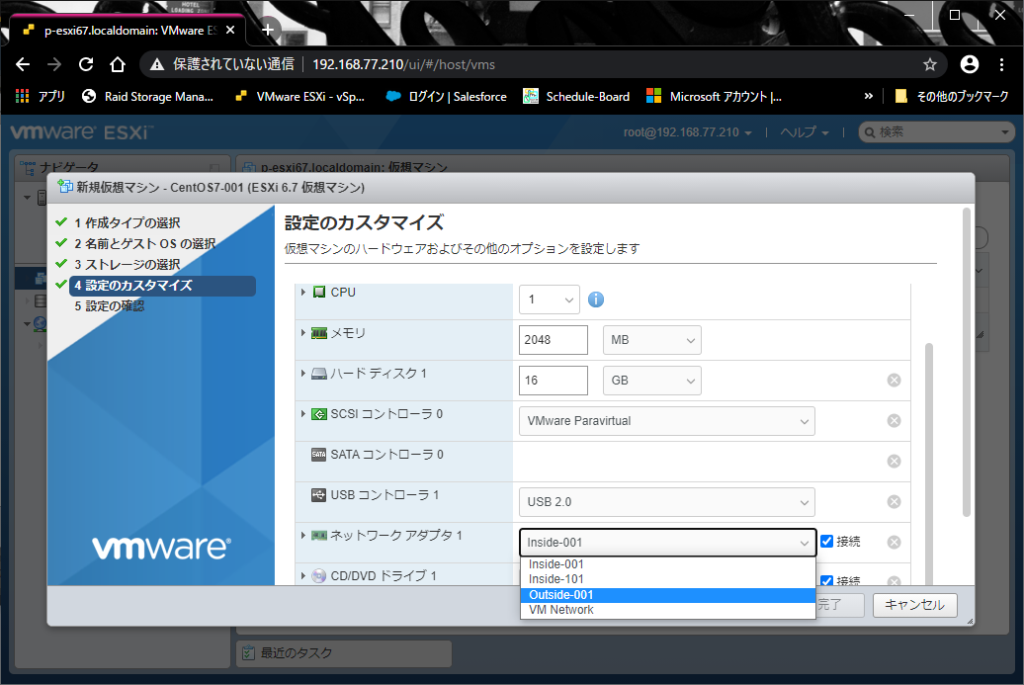Go to the browser home page
1024x685 pixels.
tap(117, 64)
